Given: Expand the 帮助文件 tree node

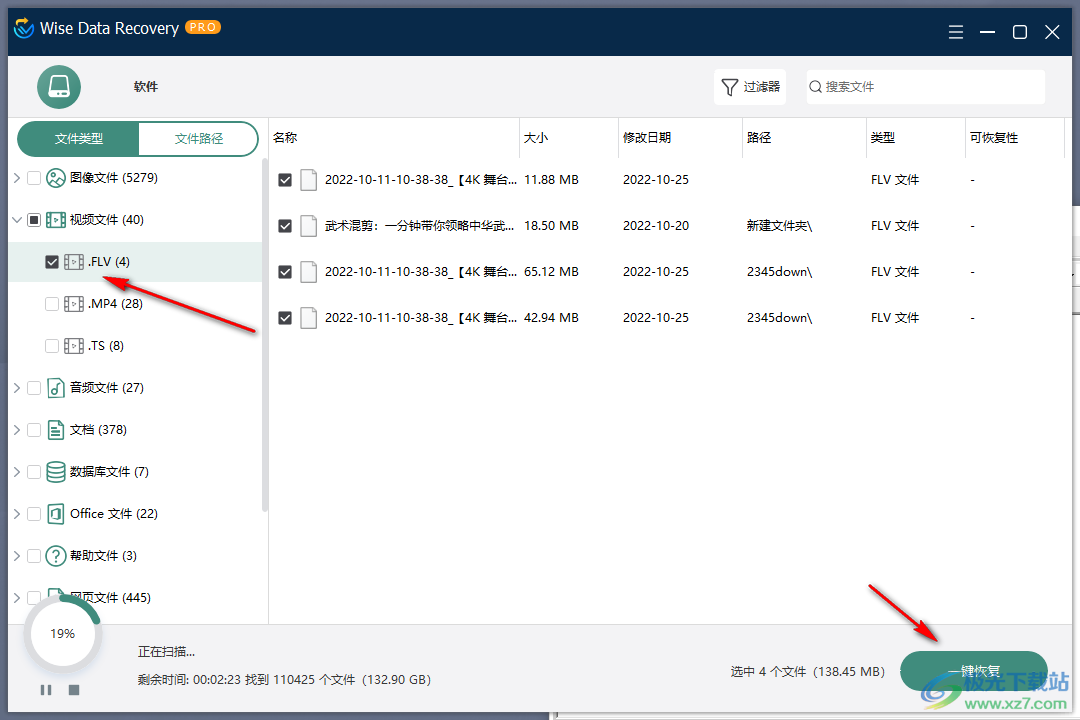Looking at the screenshot, I should 17,556.
